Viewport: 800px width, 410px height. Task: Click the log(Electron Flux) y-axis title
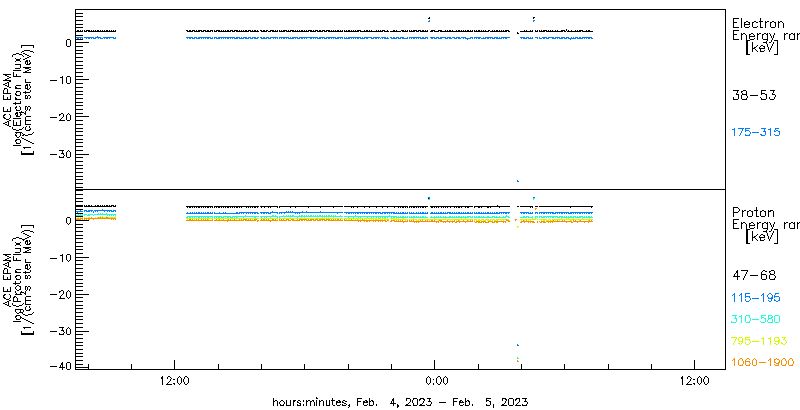18,99
